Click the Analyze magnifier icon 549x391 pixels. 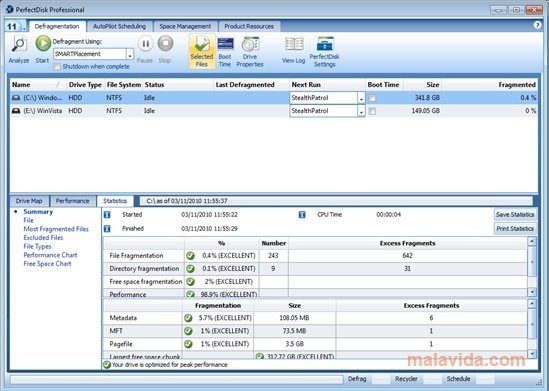pos(19,45)
